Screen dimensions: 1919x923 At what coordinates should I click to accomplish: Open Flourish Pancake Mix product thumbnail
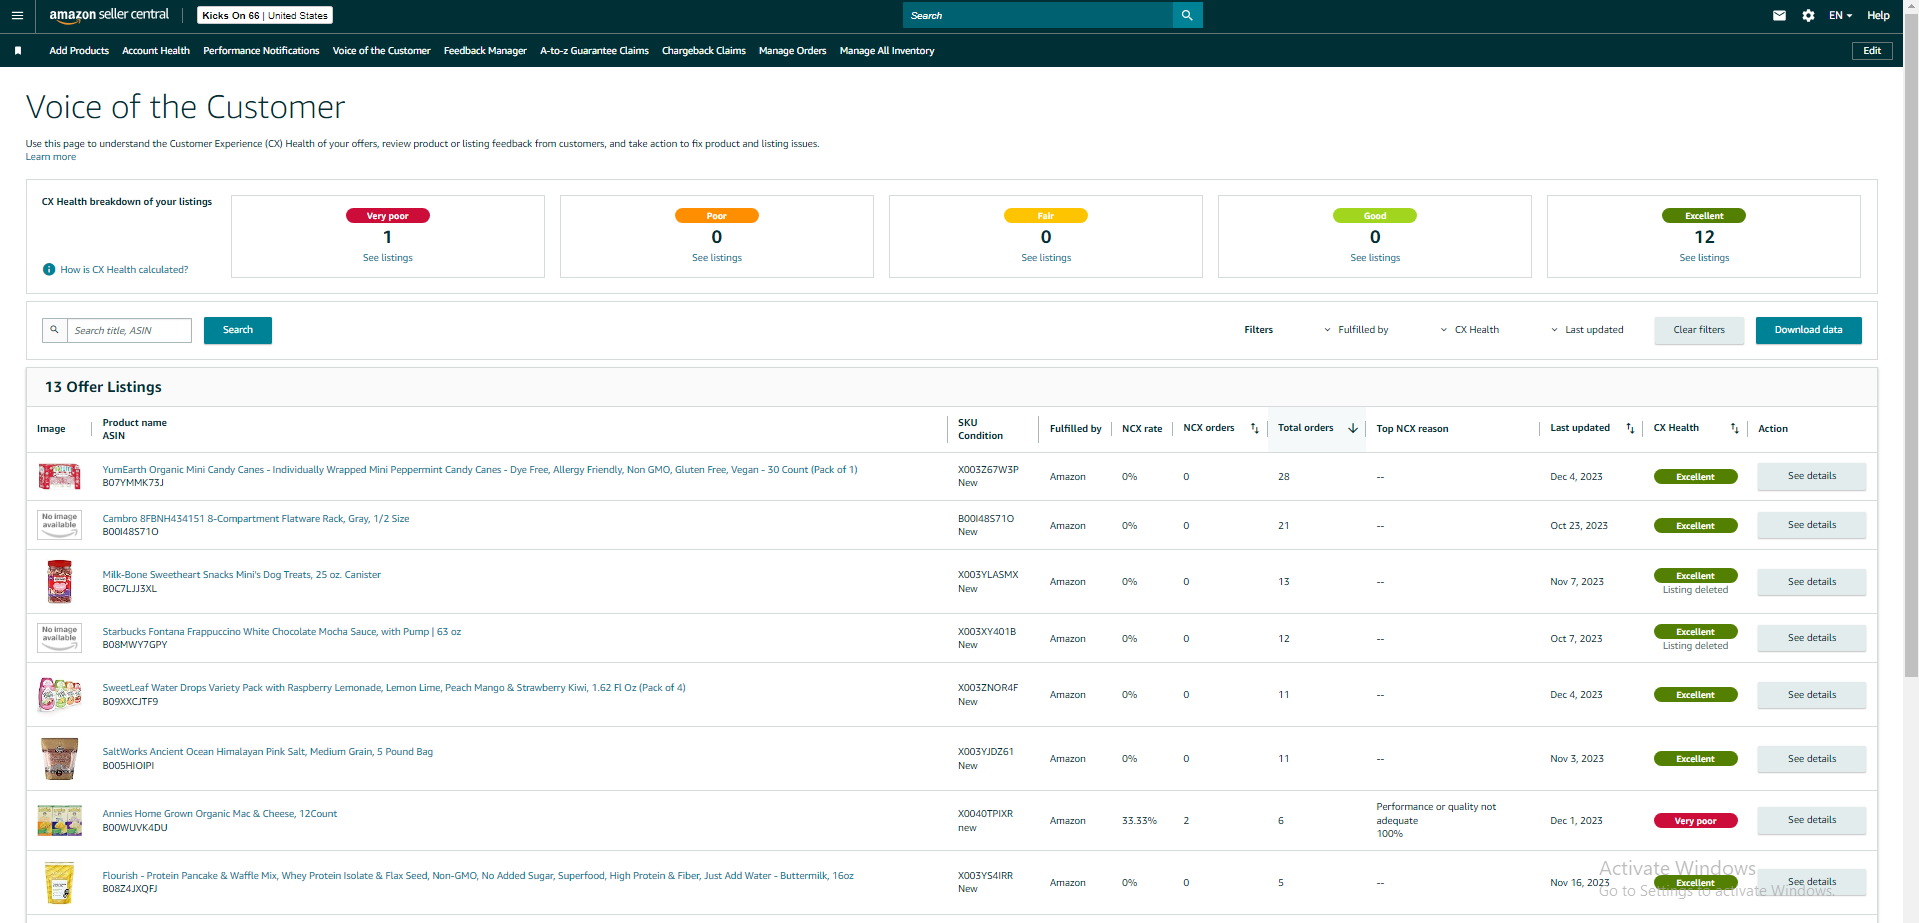59,882
